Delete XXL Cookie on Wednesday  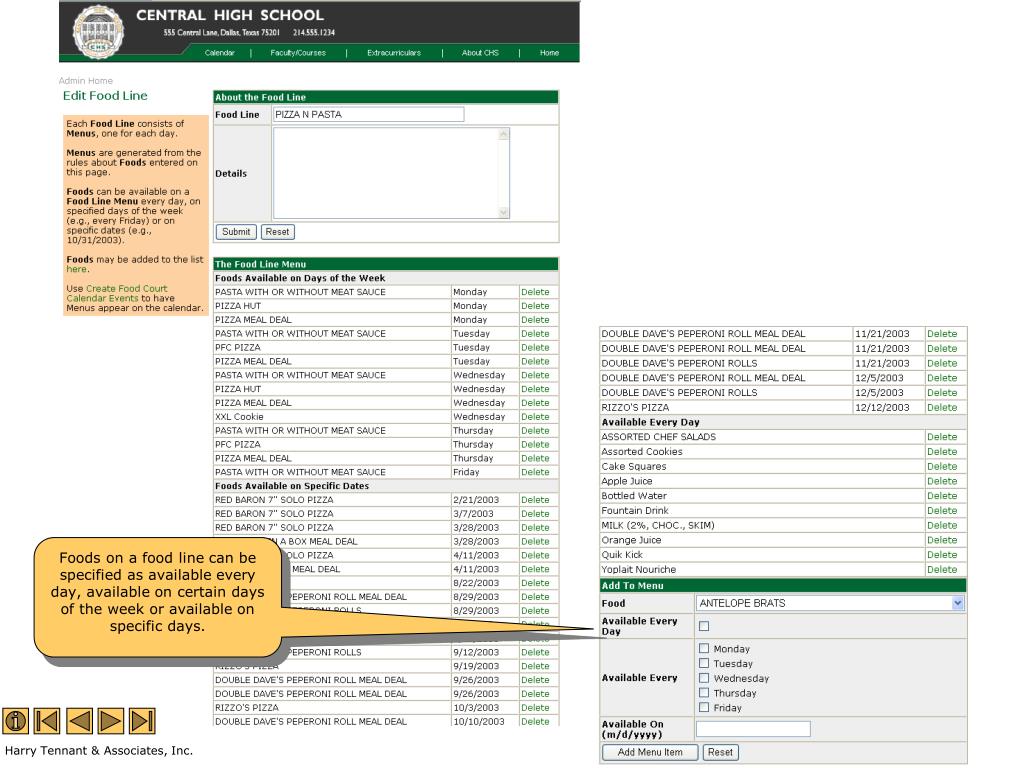click(x=535, y=417)
